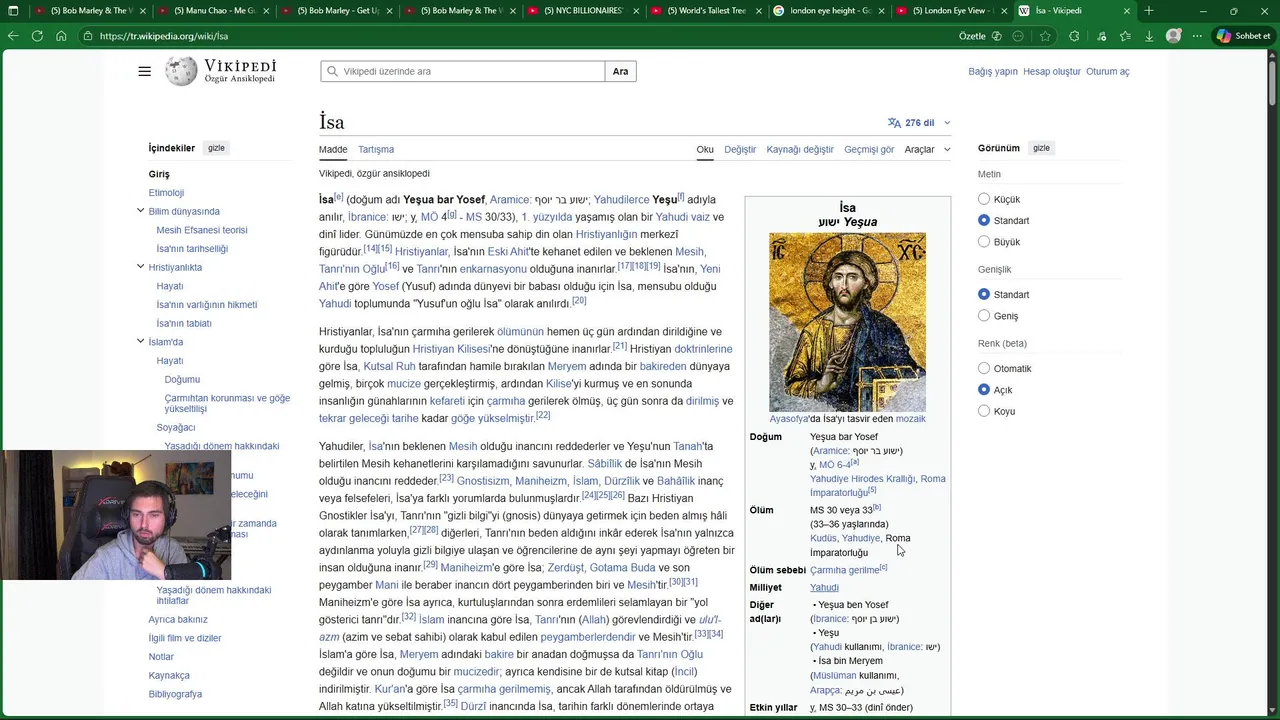Image resolution: width=1280 pixels, height=720 pixels.
Task: Click the Copilot rewrite icon beside Özetle
Action: [x=996, y=36]
